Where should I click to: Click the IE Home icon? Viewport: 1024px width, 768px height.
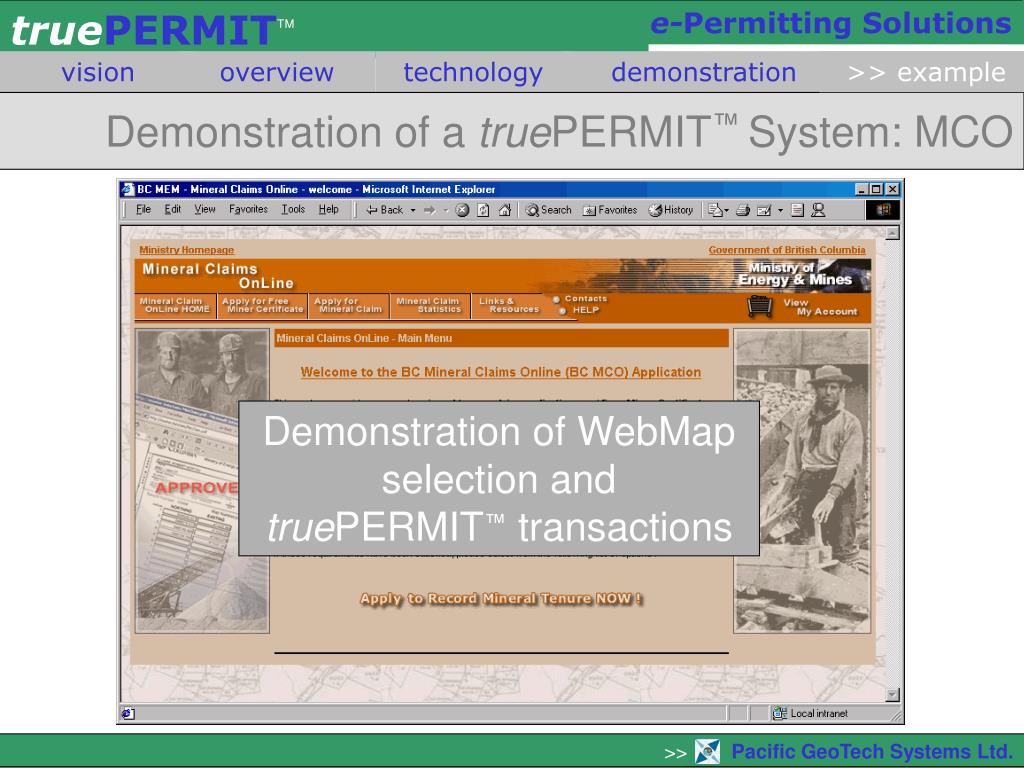pyautogui.click(x=505, y=210)
